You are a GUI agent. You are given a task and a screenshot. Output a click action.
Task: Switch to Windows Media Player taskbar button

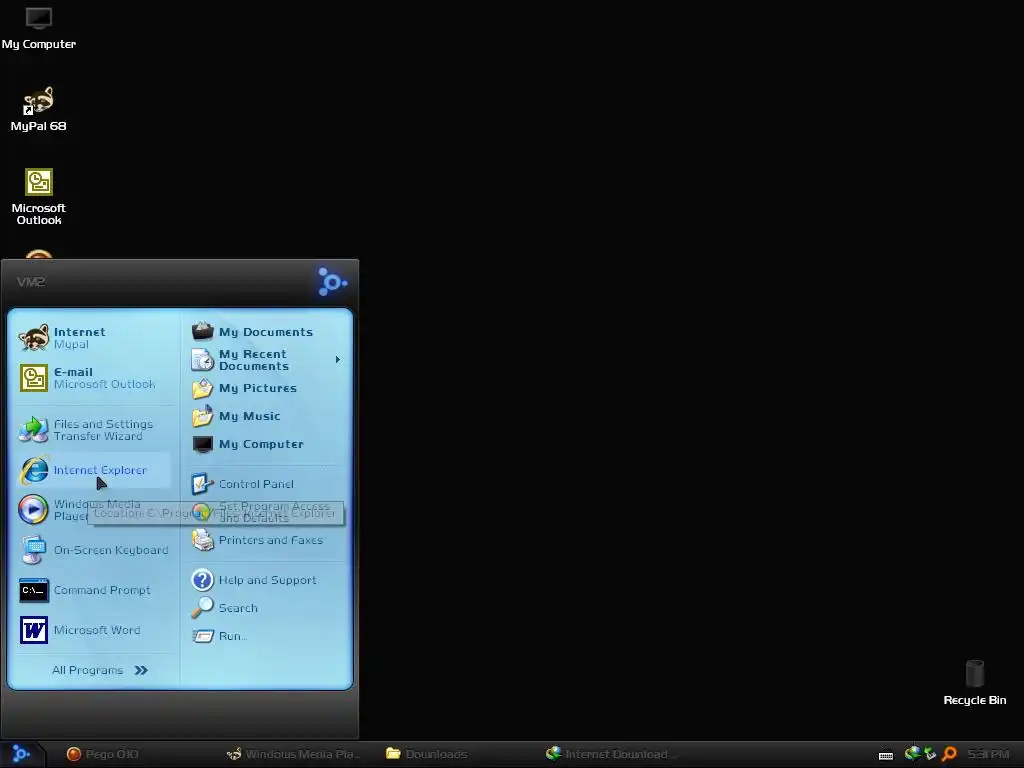point(294,754)
